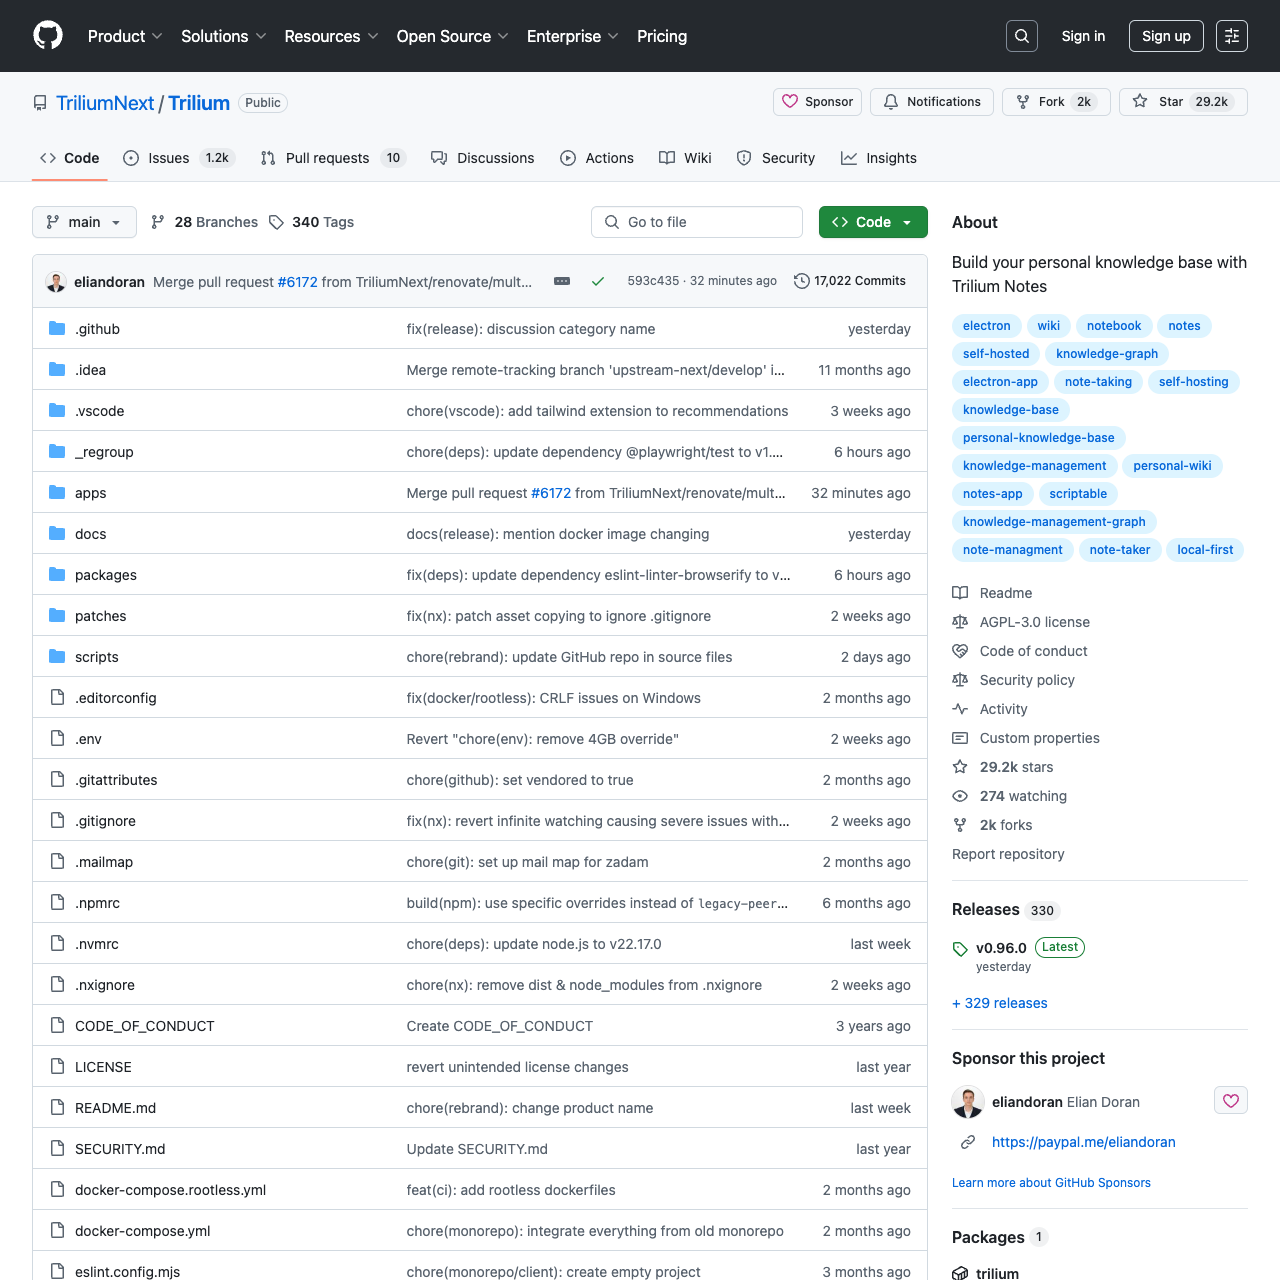The height and width of the screenshot is (1280, 1280).
Task: Click the sponsor heart next to eliandoran
Action: pyautogui.click(x=1231, y=1101)
